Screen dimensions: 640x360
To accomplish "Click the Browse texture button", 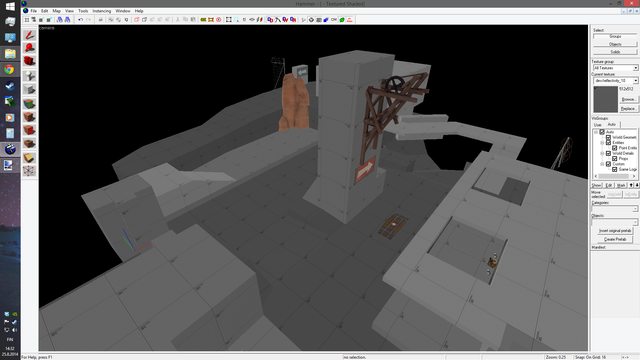I will [628, 100].
